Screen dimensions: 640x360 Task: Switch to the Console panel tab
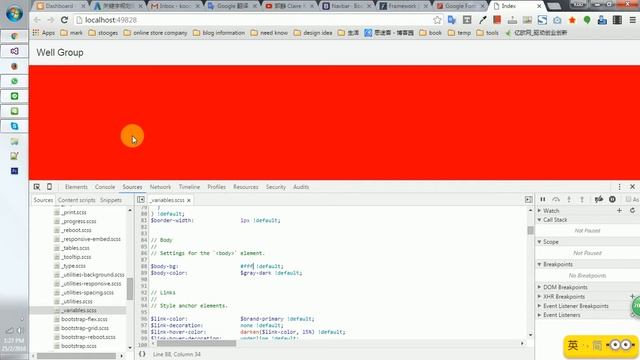click(105, 187)
